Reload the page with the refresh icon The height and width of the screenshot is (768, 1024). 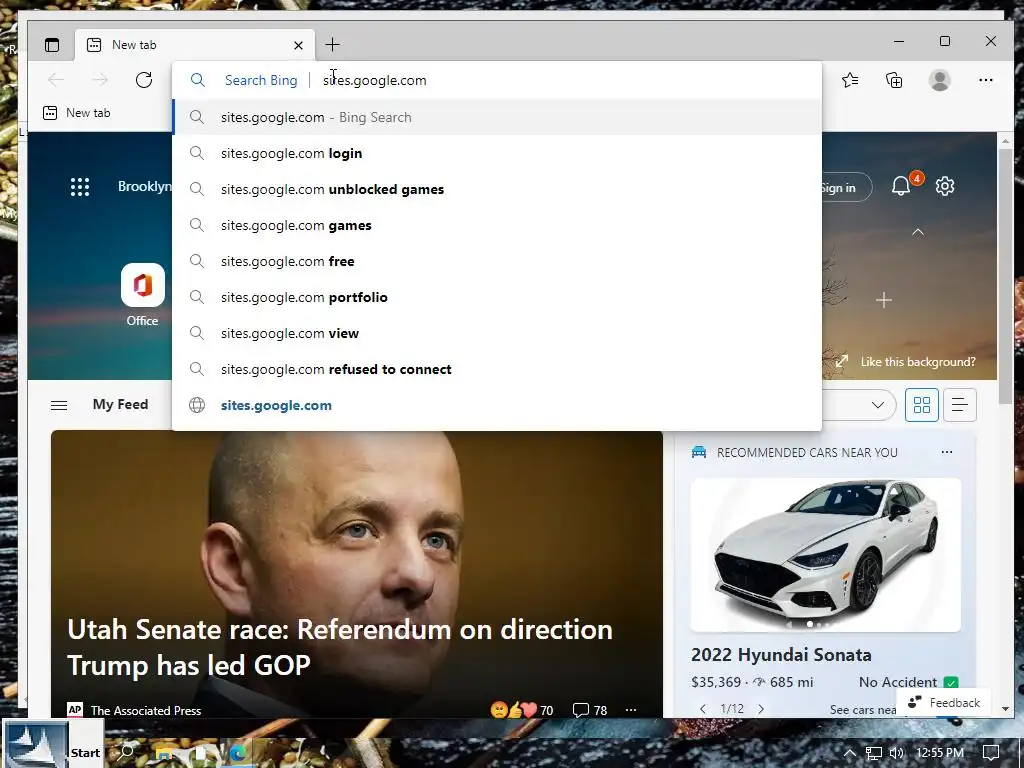click(144, 80)
